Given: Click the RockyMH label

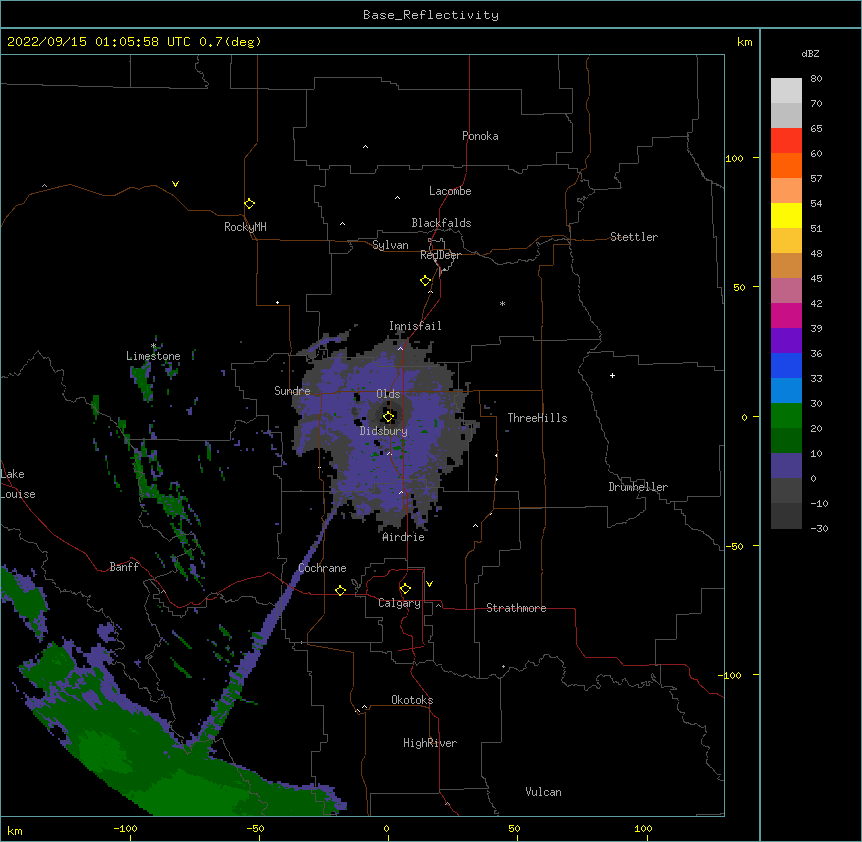Looking at the screenshot, I should tap(245, 227).
